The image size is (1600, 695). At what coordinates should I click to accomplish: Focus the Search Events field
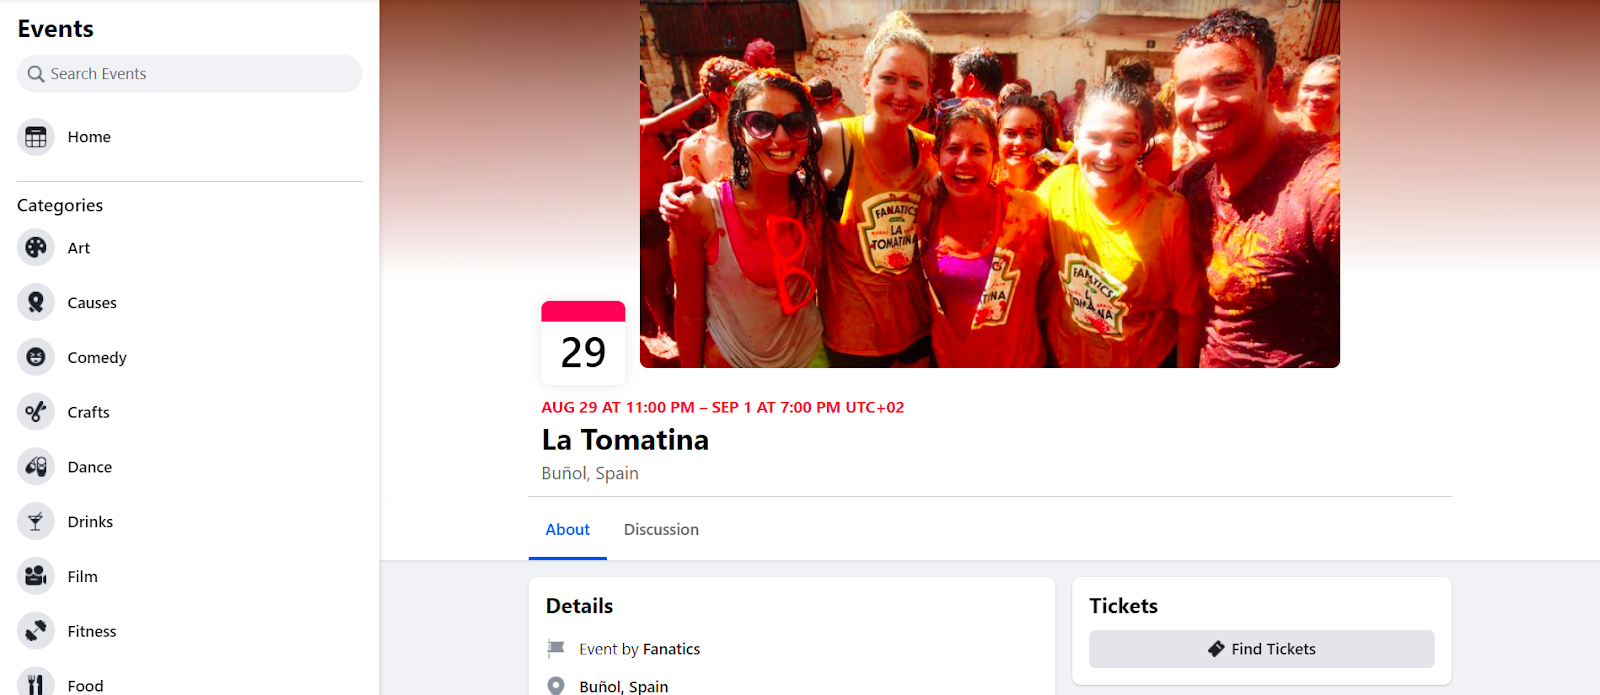[190, 74]
